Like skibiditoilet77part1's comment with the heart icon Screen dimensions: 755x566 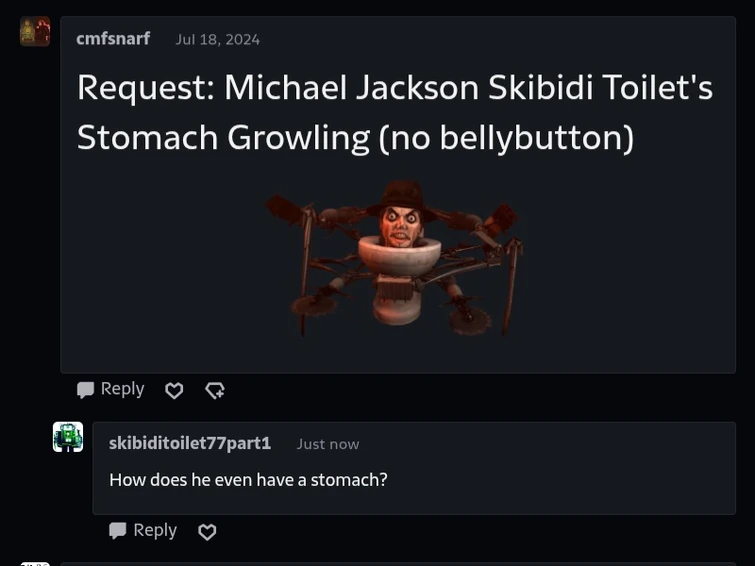207,532
